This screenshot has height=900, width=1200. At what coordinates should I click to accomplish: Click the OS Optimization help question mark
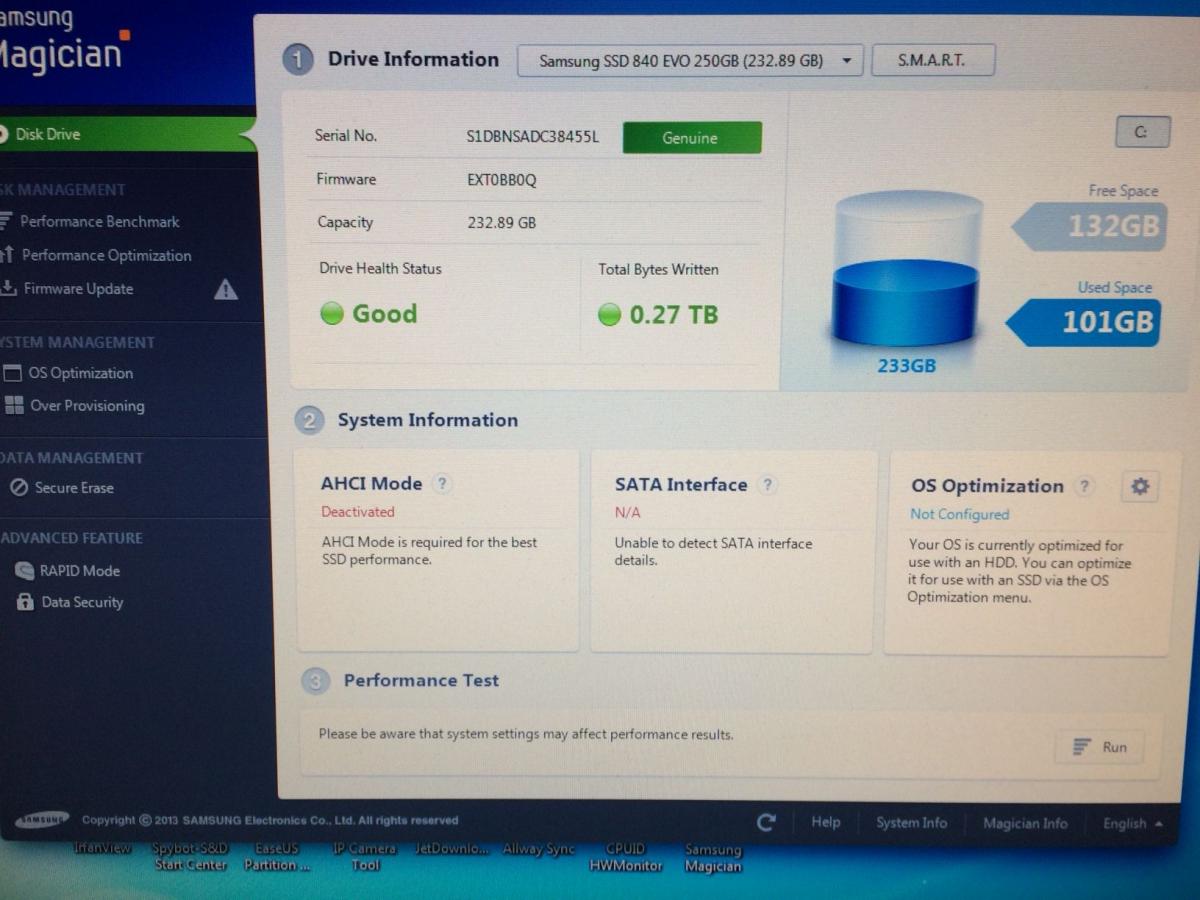1084,487
